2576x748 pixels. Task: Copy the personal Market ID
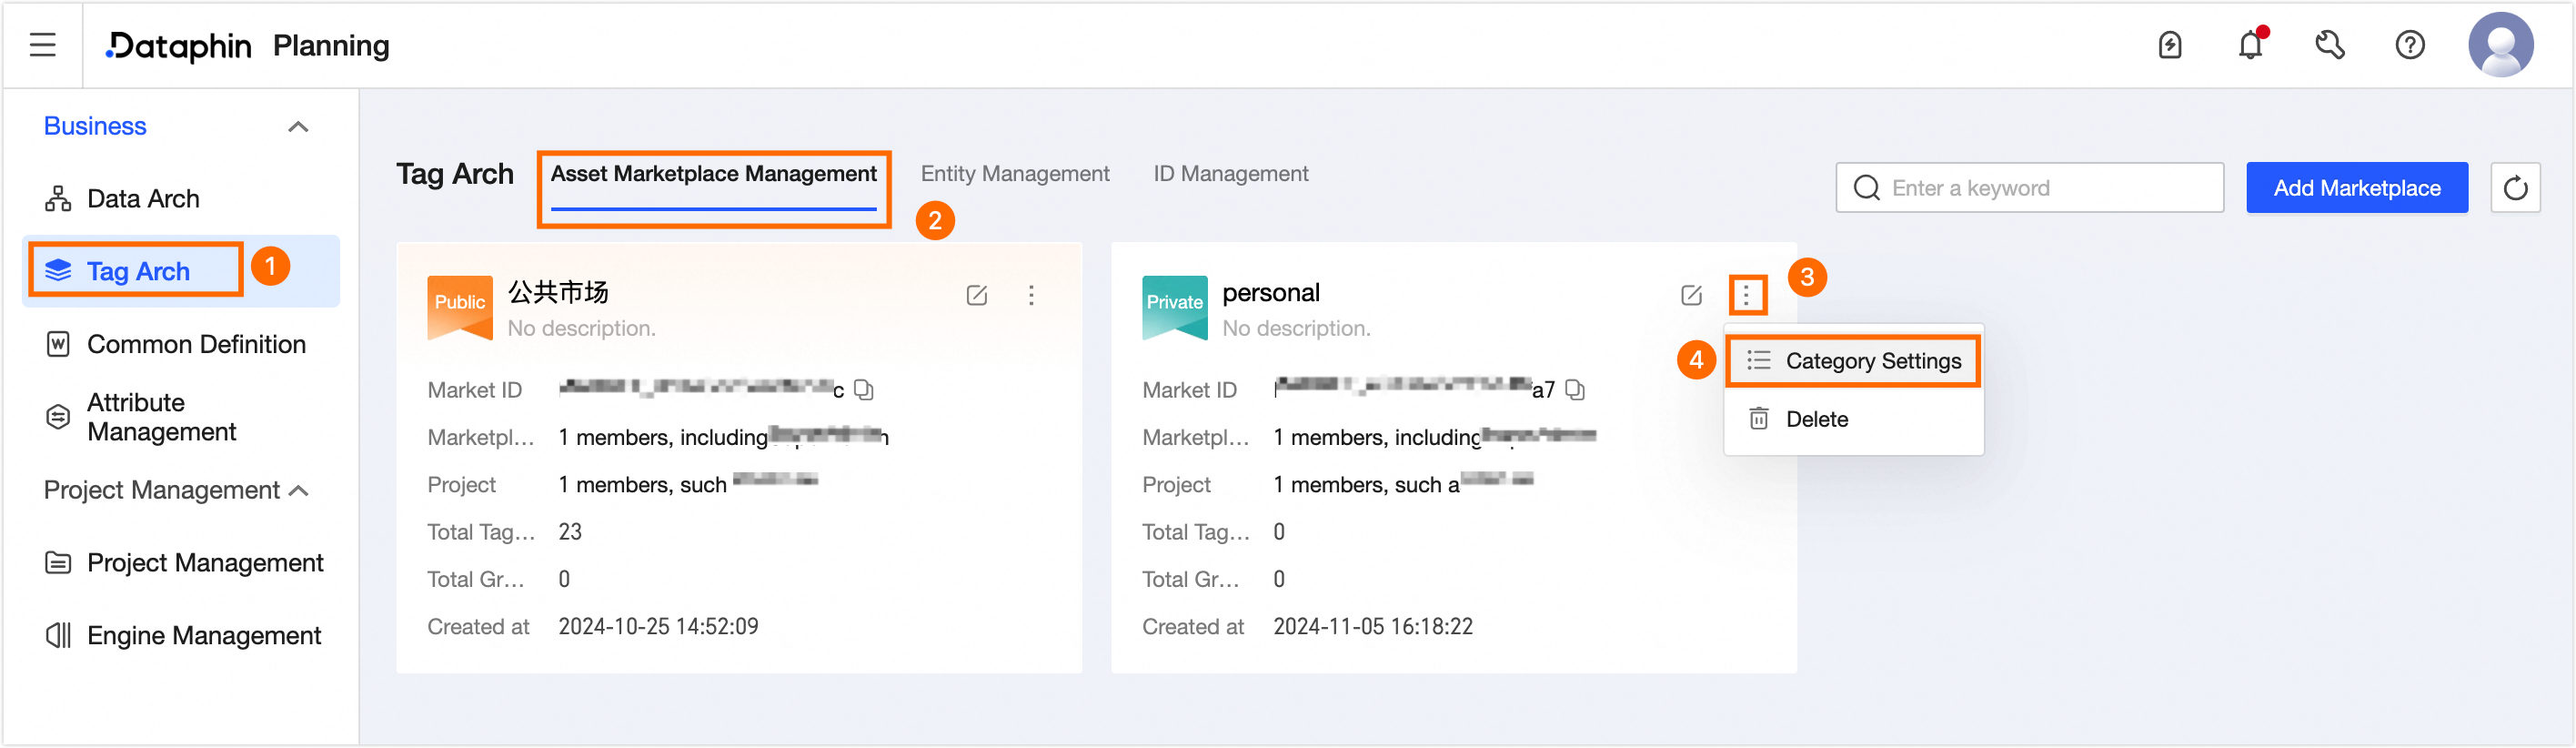[x=1575, y=389]
